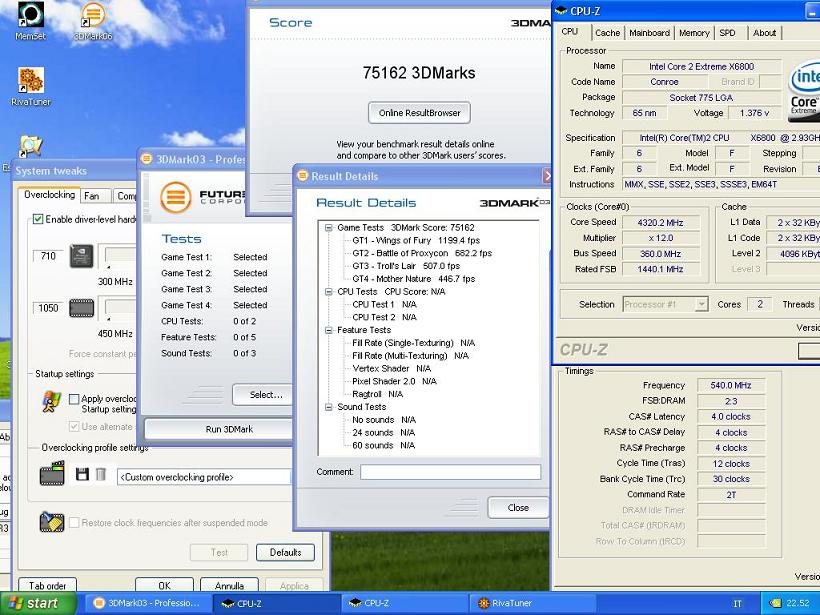Screen dimensions: 820x615
Task: Open the Memory tab in CPU-Z
Action: coord(694,33)
